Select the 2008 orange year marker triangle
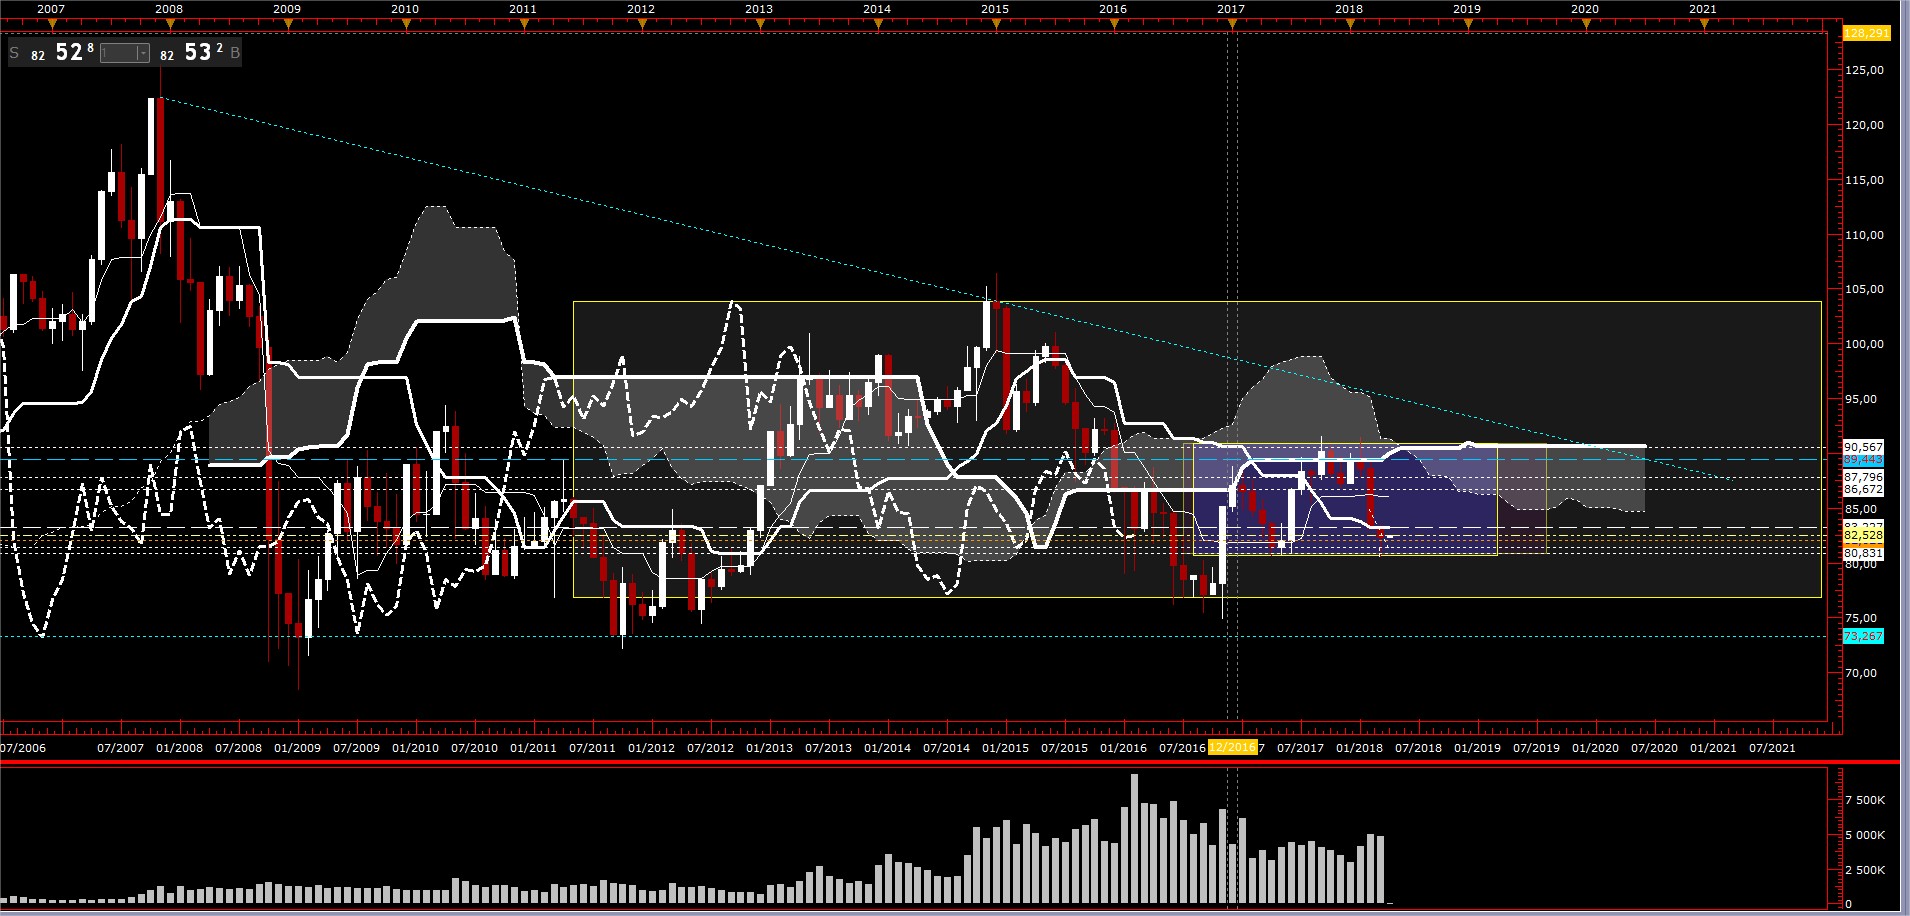Image resolution: width=1910 pixels, height=916 pixels. [x=169, y=23]
